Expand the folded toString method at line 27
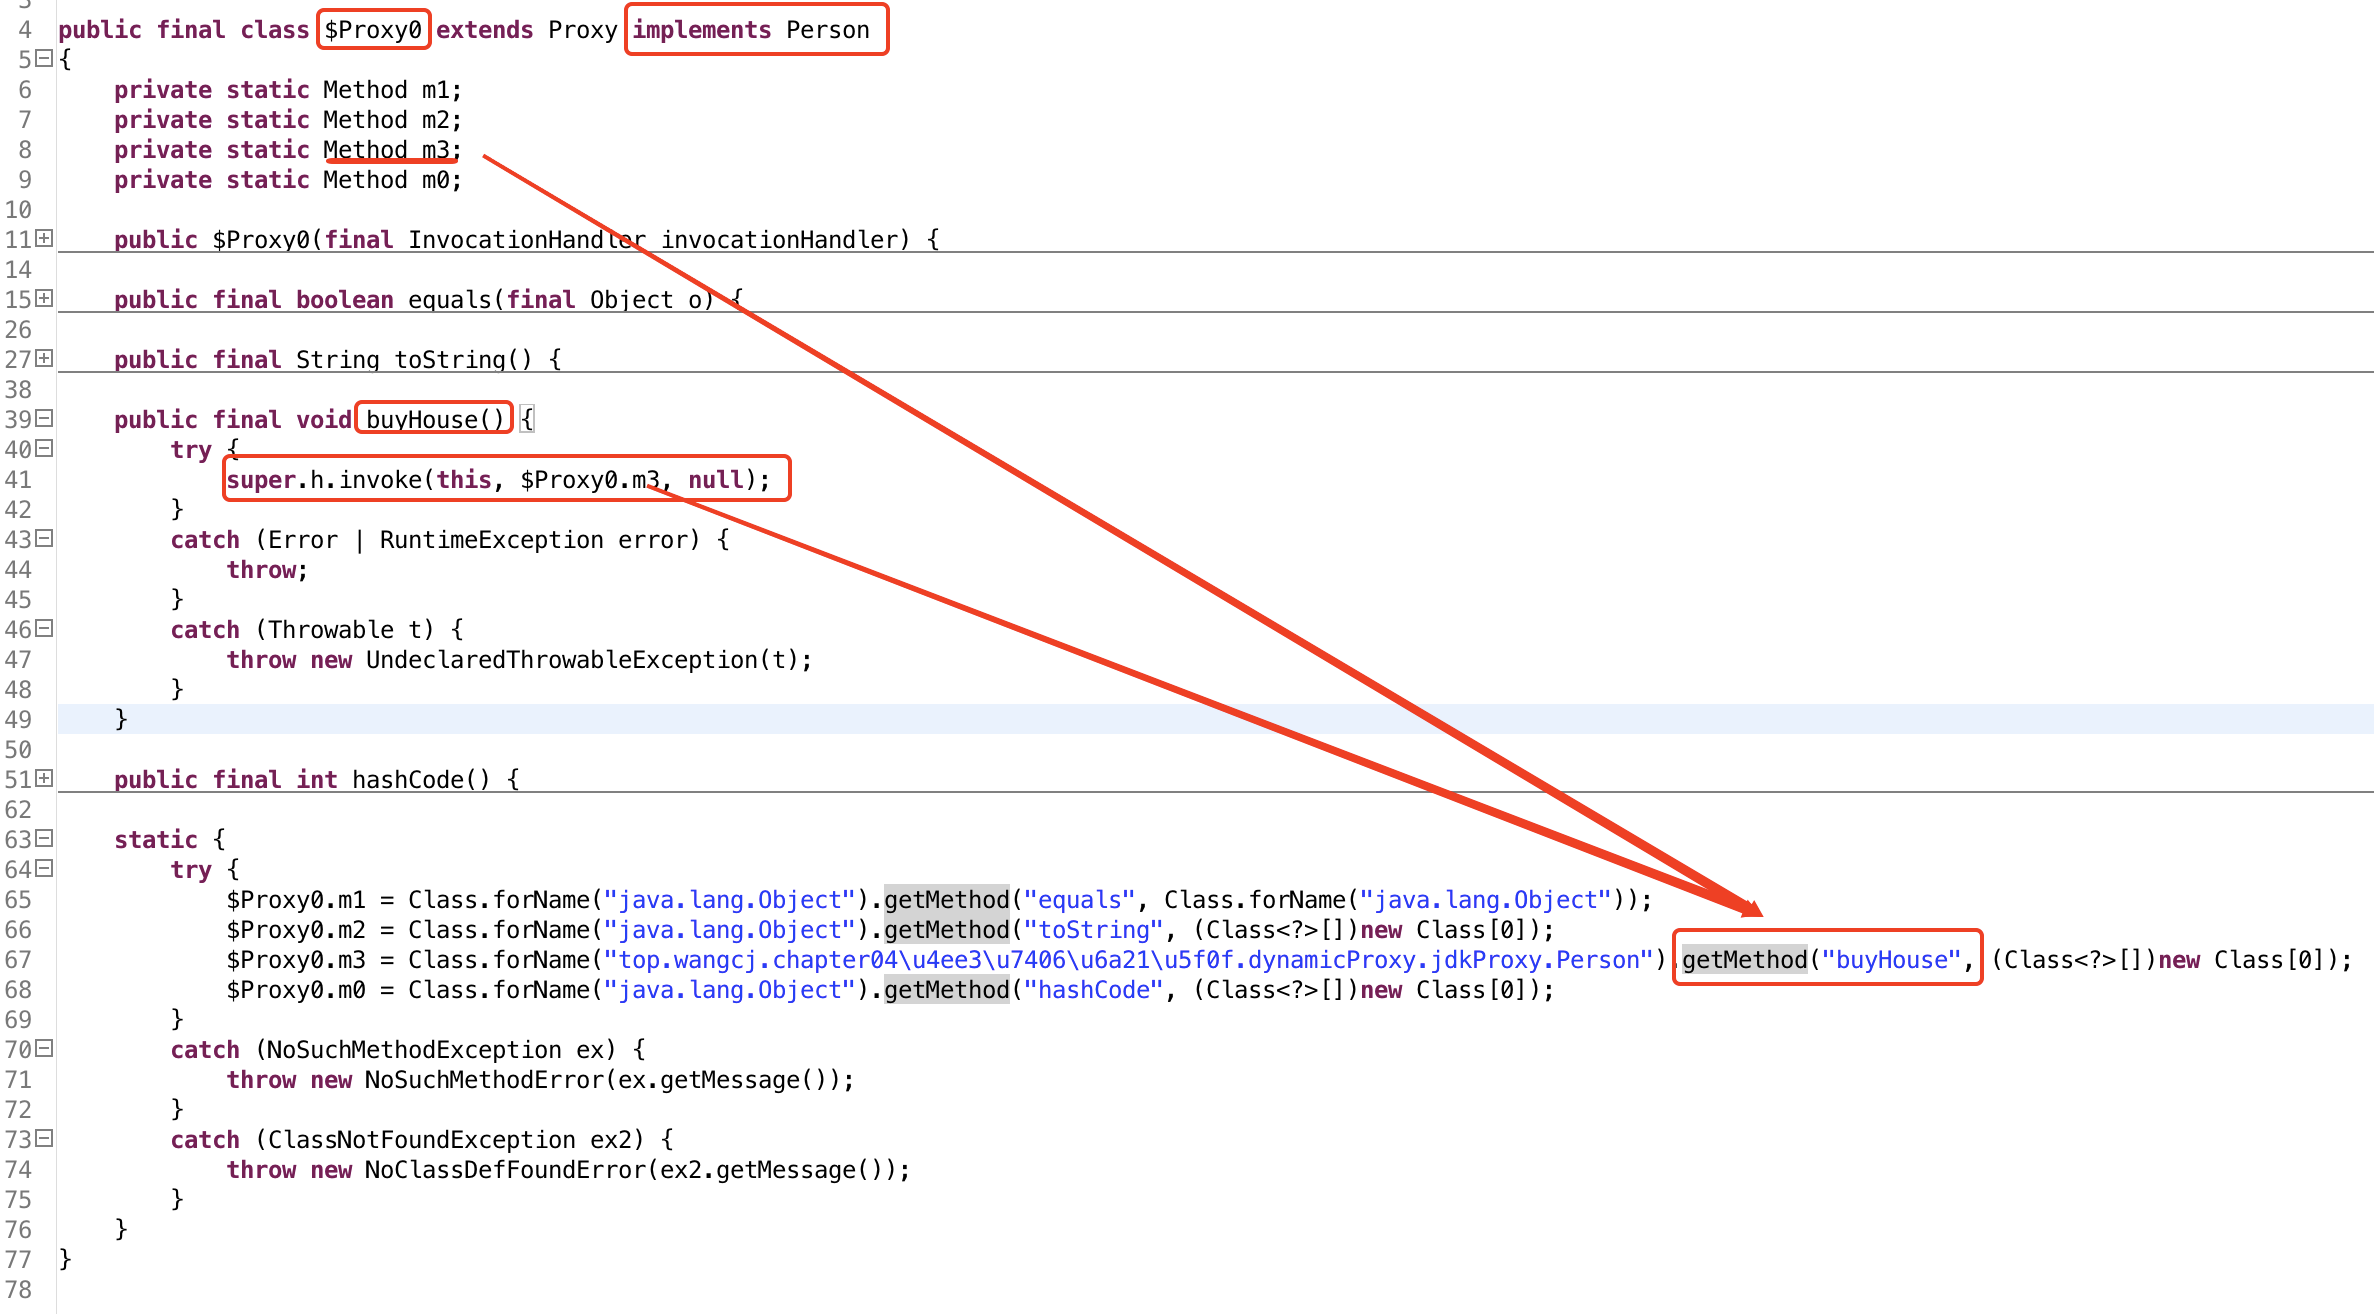Viewport: 2374px width, 1314px height. pos(44,358)
